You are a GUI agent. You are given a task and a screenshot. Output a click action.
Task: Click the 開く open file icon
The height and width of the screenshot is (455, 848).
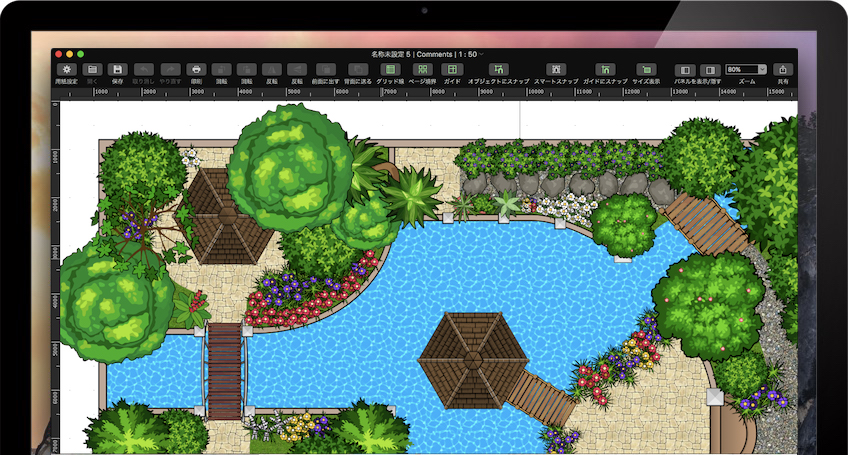coord(92,69)
